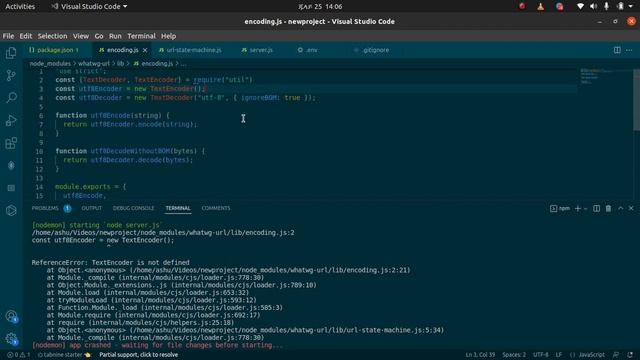640x360 pixels.
Task: Open the launch profile dropdown beside plus
Action: tap(585, 209)
